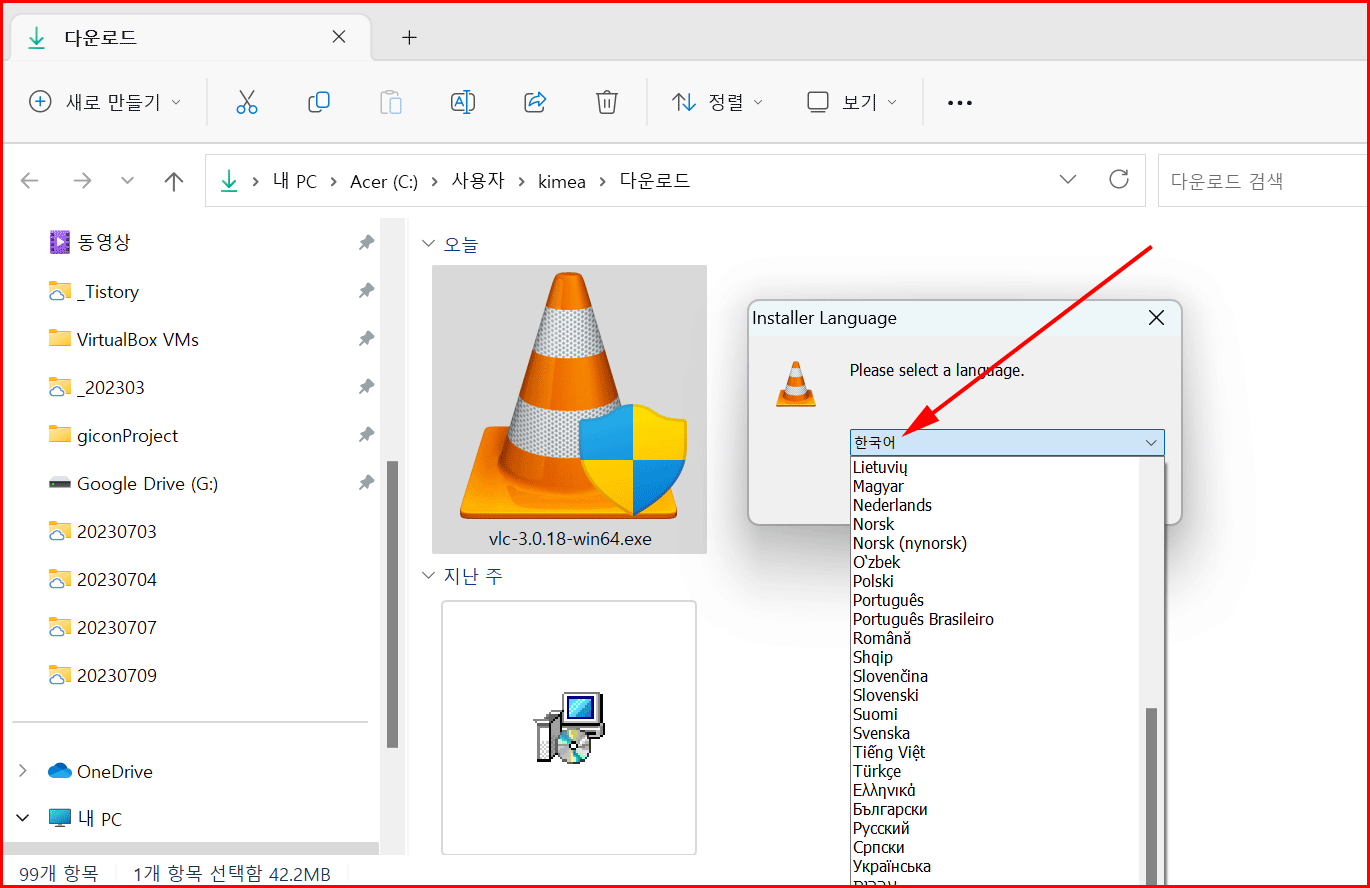The image size is (1370, 888).
Task: Refresh the Downloads folder view
Action: tap(1119, 180)
